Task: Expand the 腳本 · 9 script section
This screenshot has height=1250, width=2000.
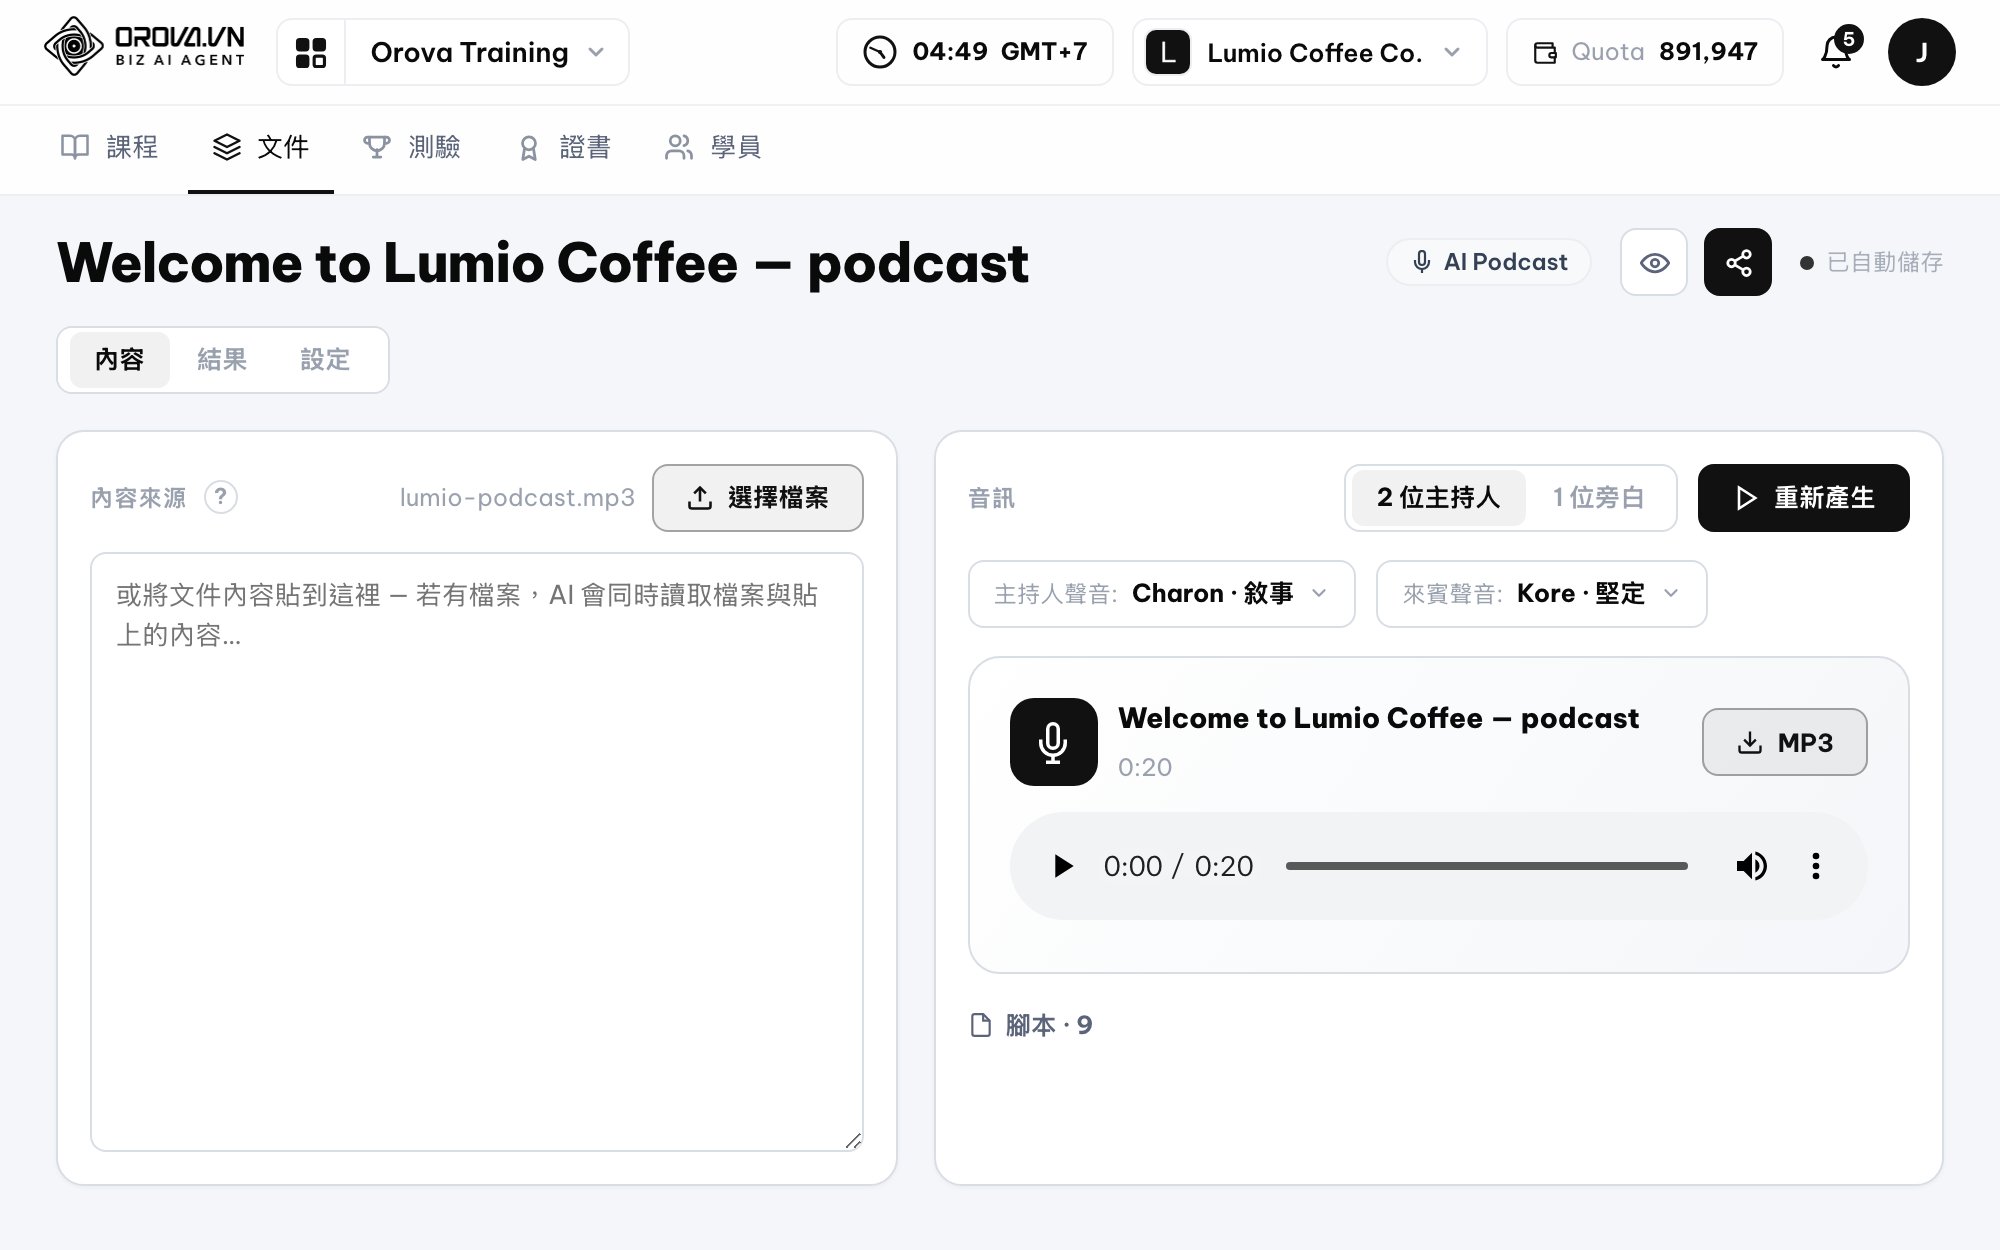Action: (1032, 1025)
